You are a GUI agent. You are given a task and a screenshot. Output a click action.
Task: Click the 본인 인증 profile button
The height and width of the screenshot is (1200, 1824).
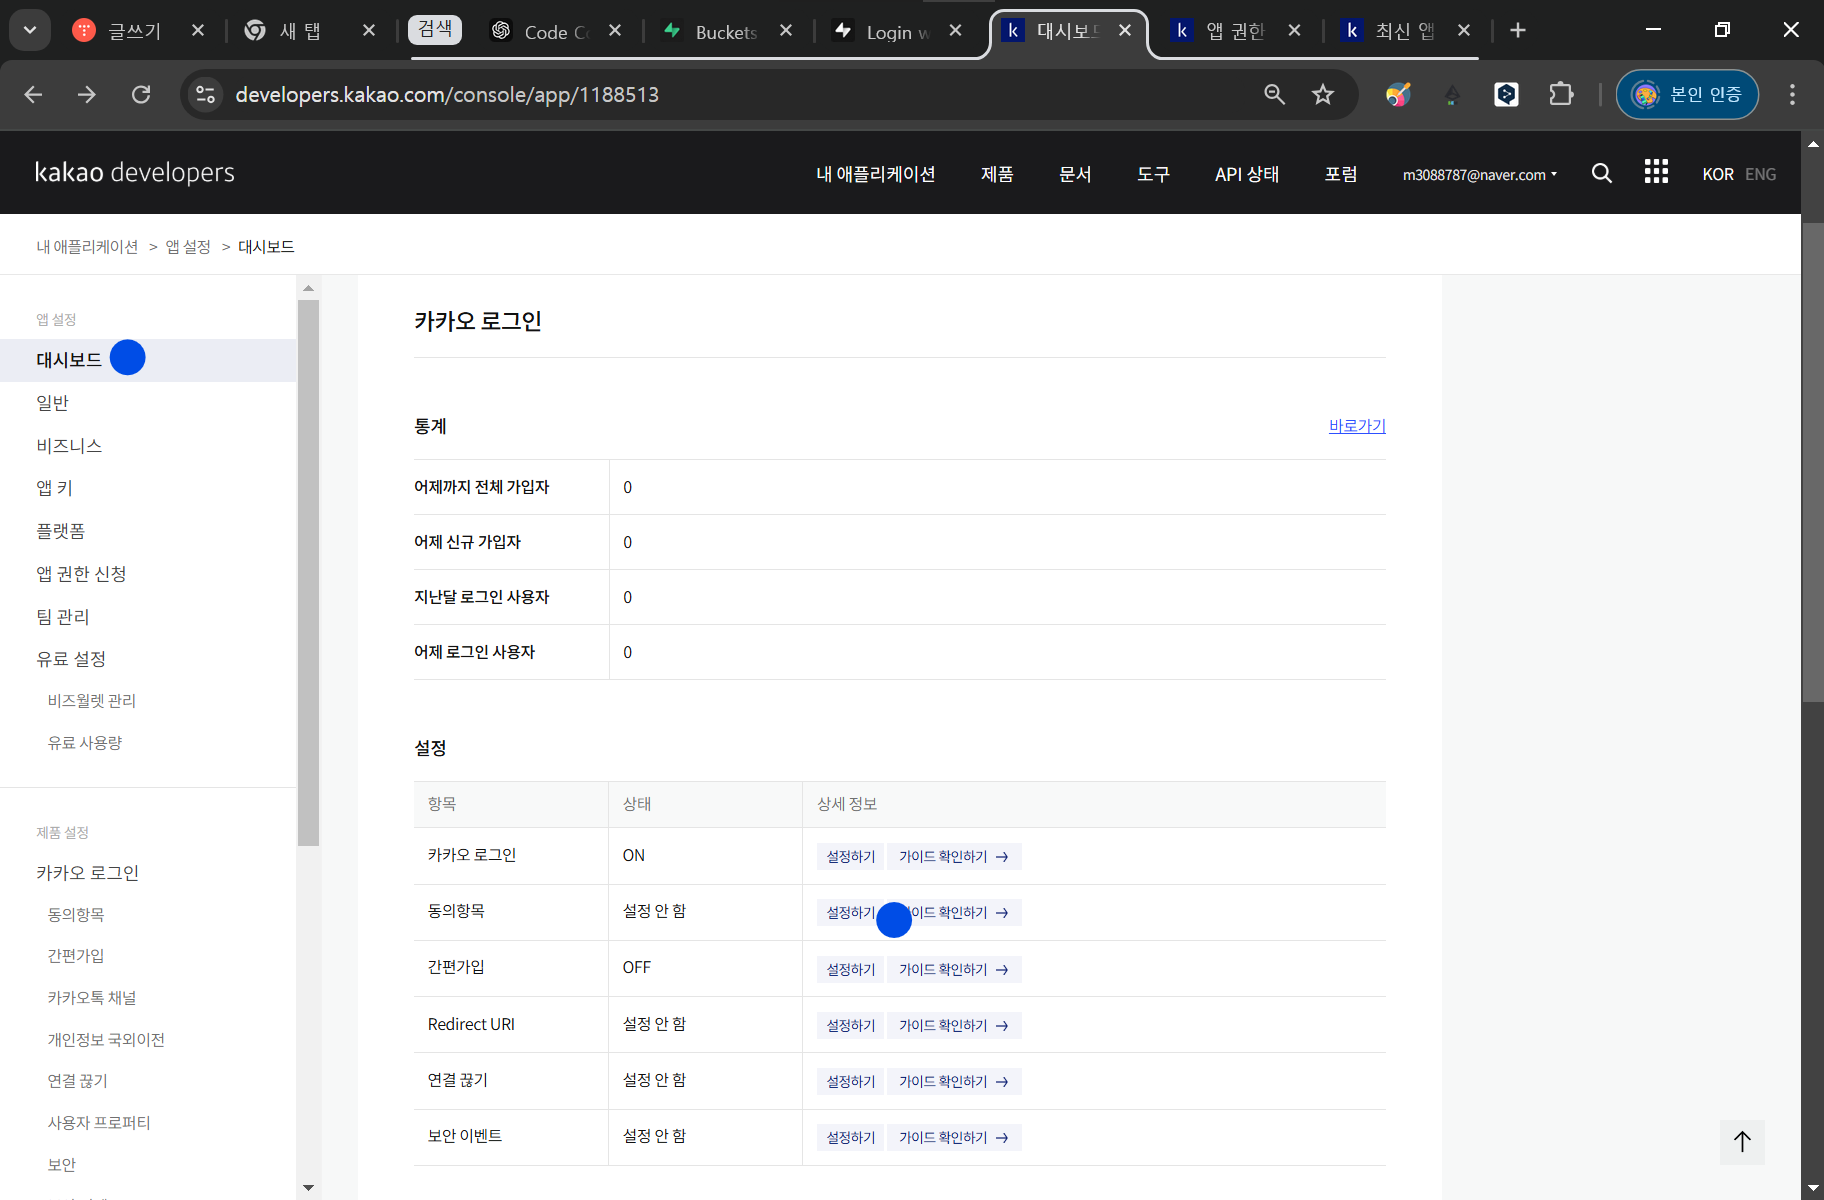coord(1687,94)
